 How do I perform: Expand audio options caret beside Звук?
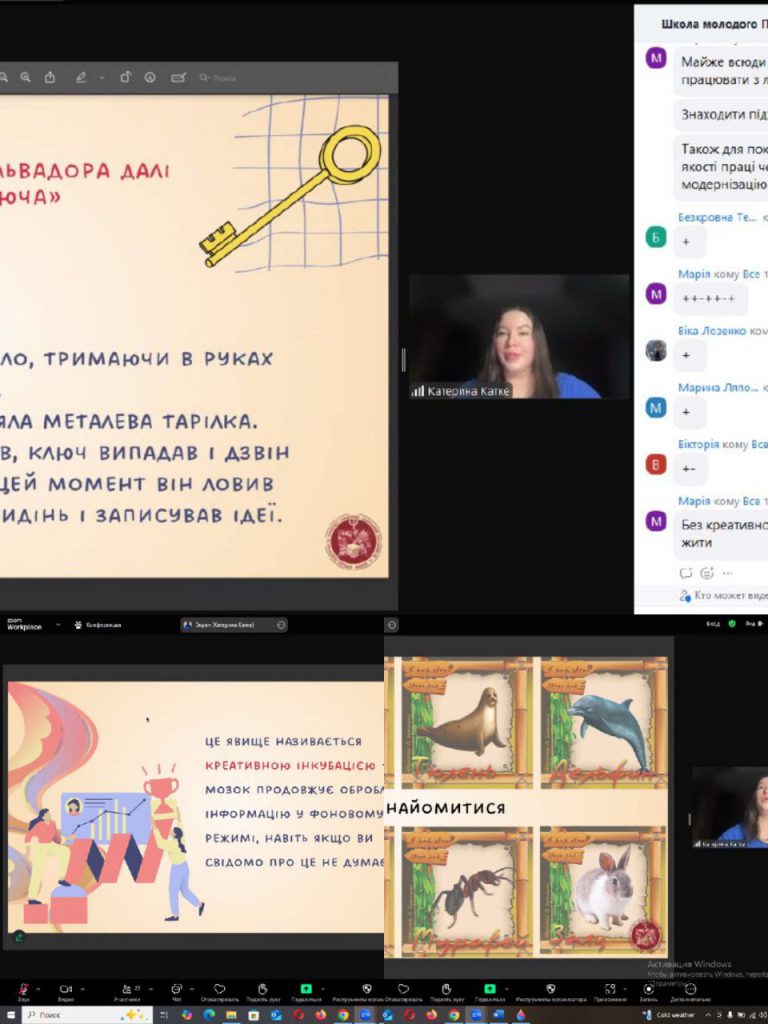[38, 989]
